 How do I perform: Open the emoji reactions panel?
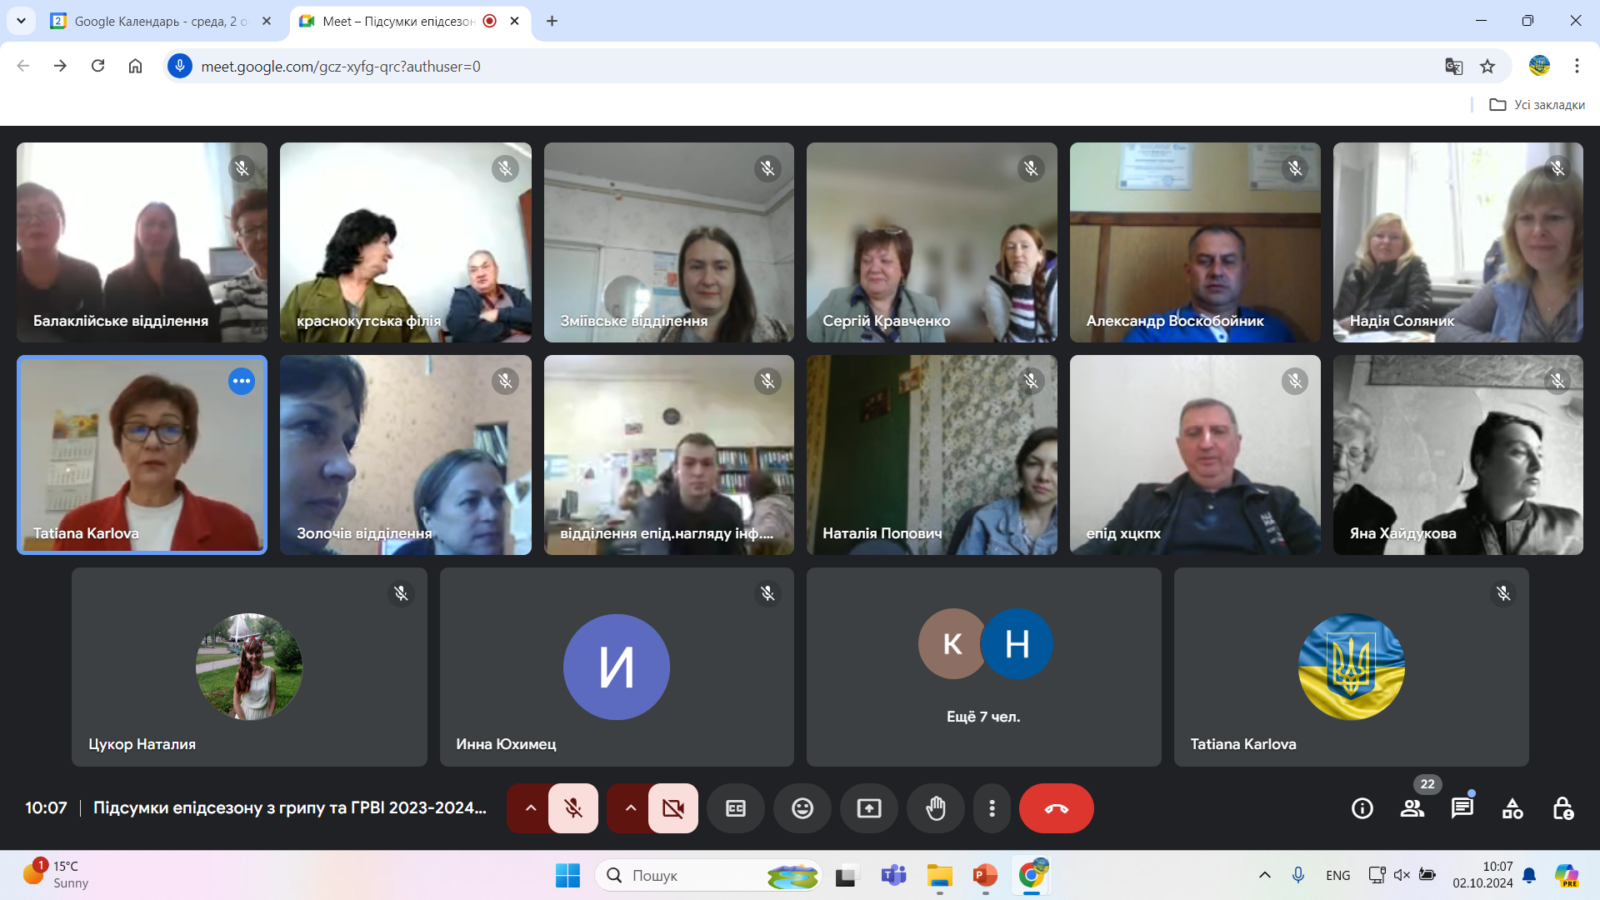pyautogui.click(x=802, y=808)
